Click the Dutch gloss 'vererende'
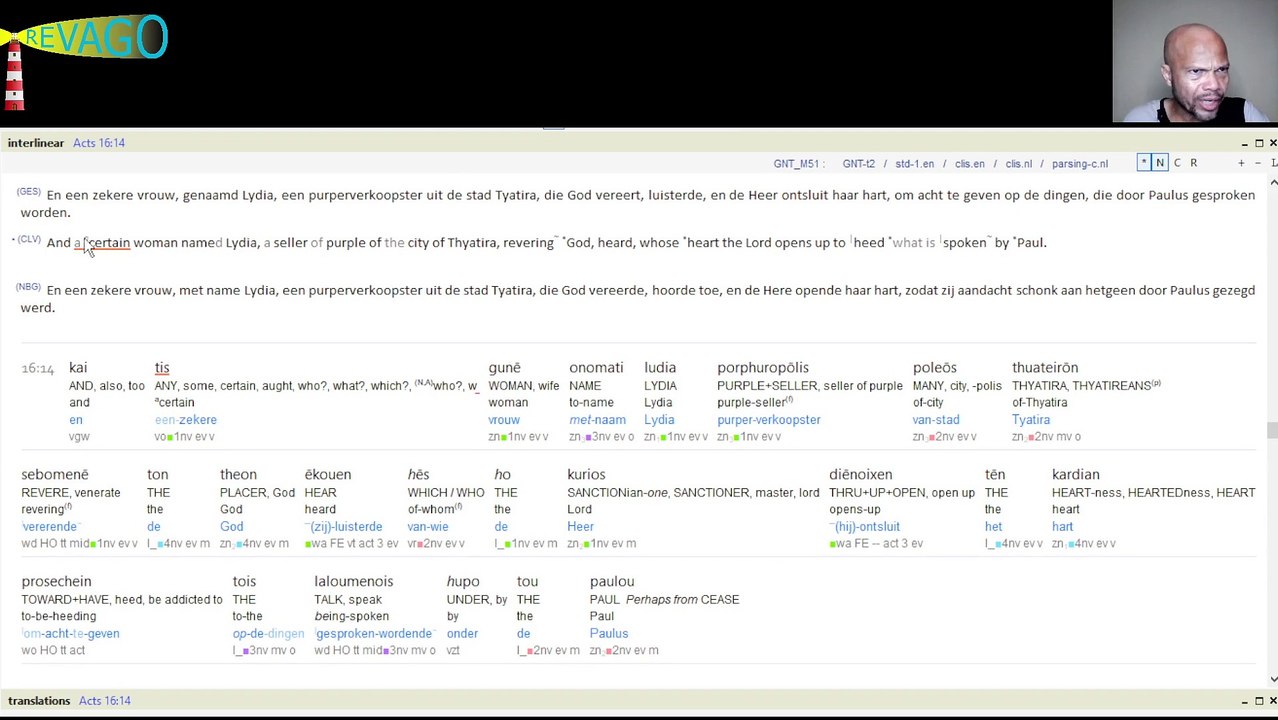This screenshot has width=1278, height=720. tap(50, 527)
